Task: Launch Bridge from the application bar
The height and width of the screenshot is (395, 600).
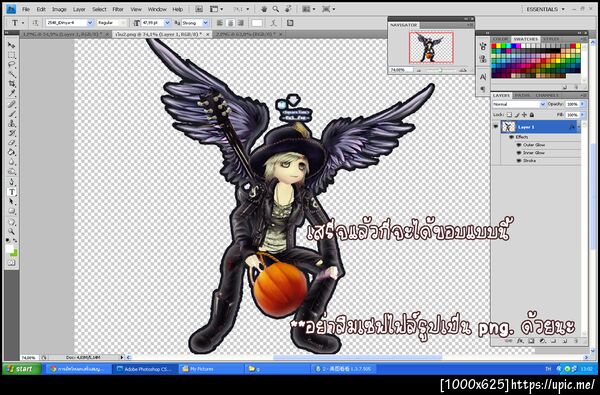Action: tap(199, 9)
